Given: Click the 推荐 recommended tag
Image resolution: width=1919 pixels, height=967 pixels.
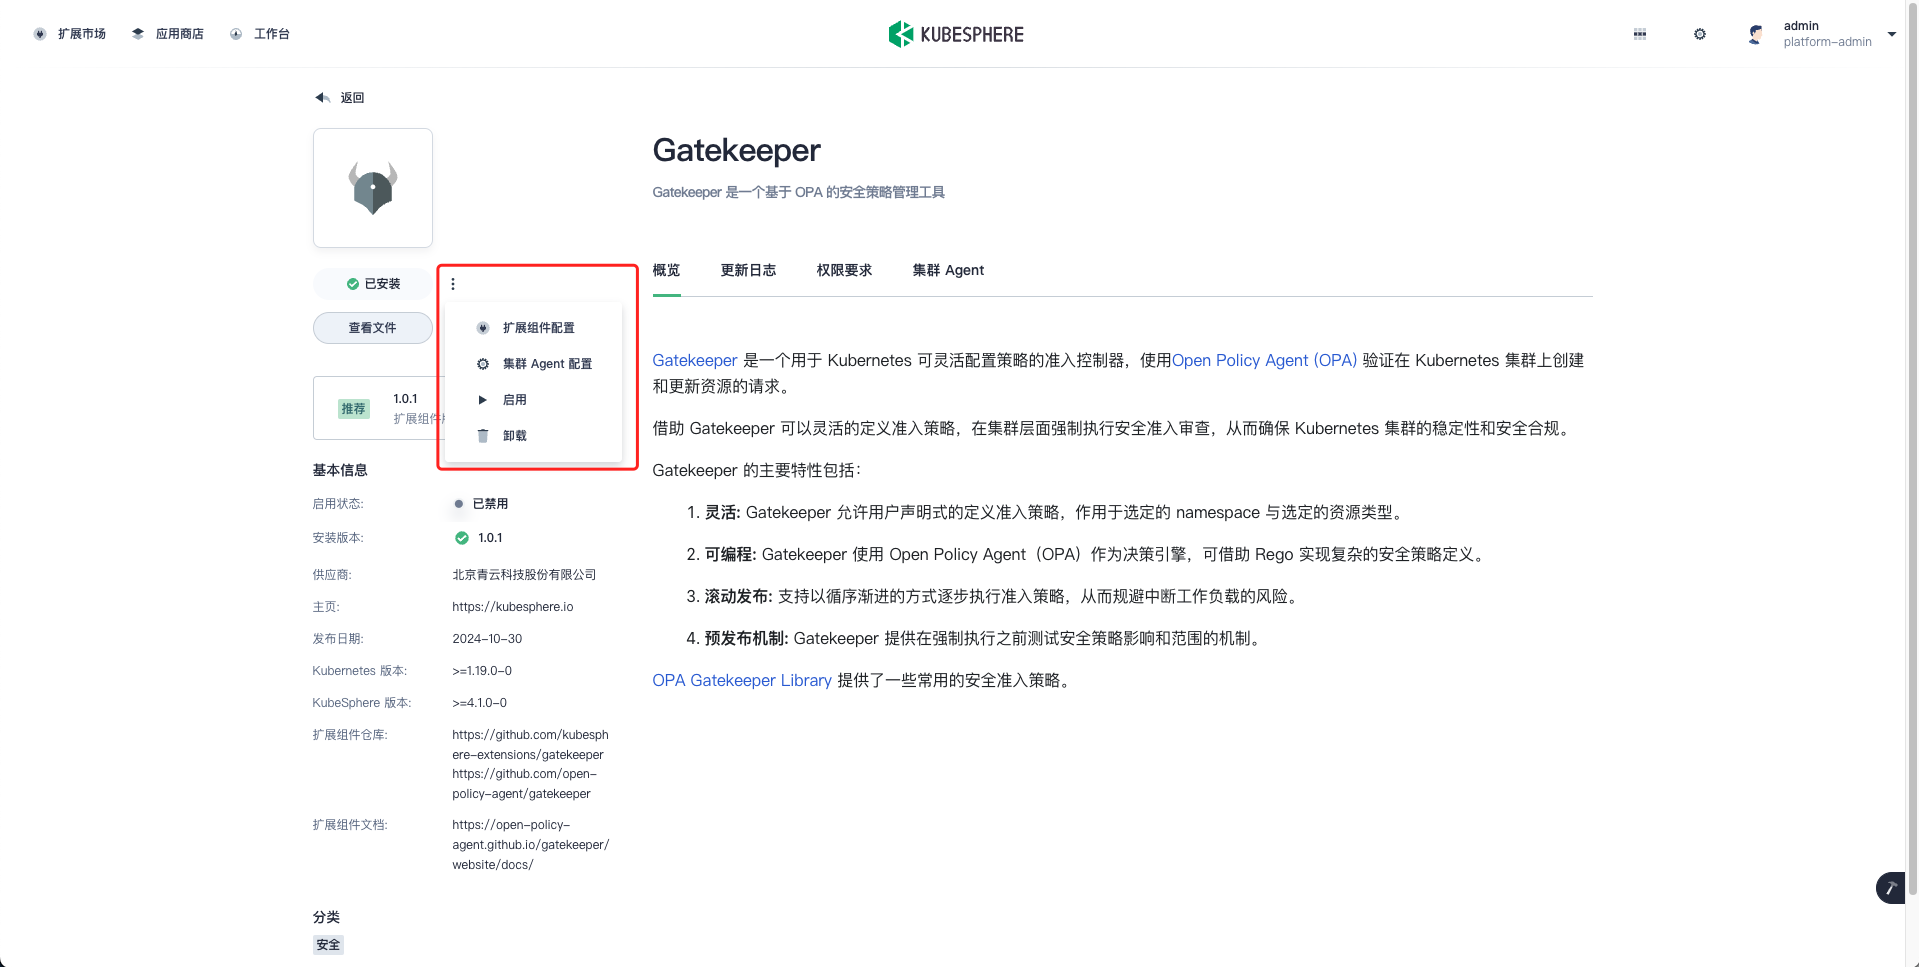Looking at the screenshot, I should tap(353, 408).
